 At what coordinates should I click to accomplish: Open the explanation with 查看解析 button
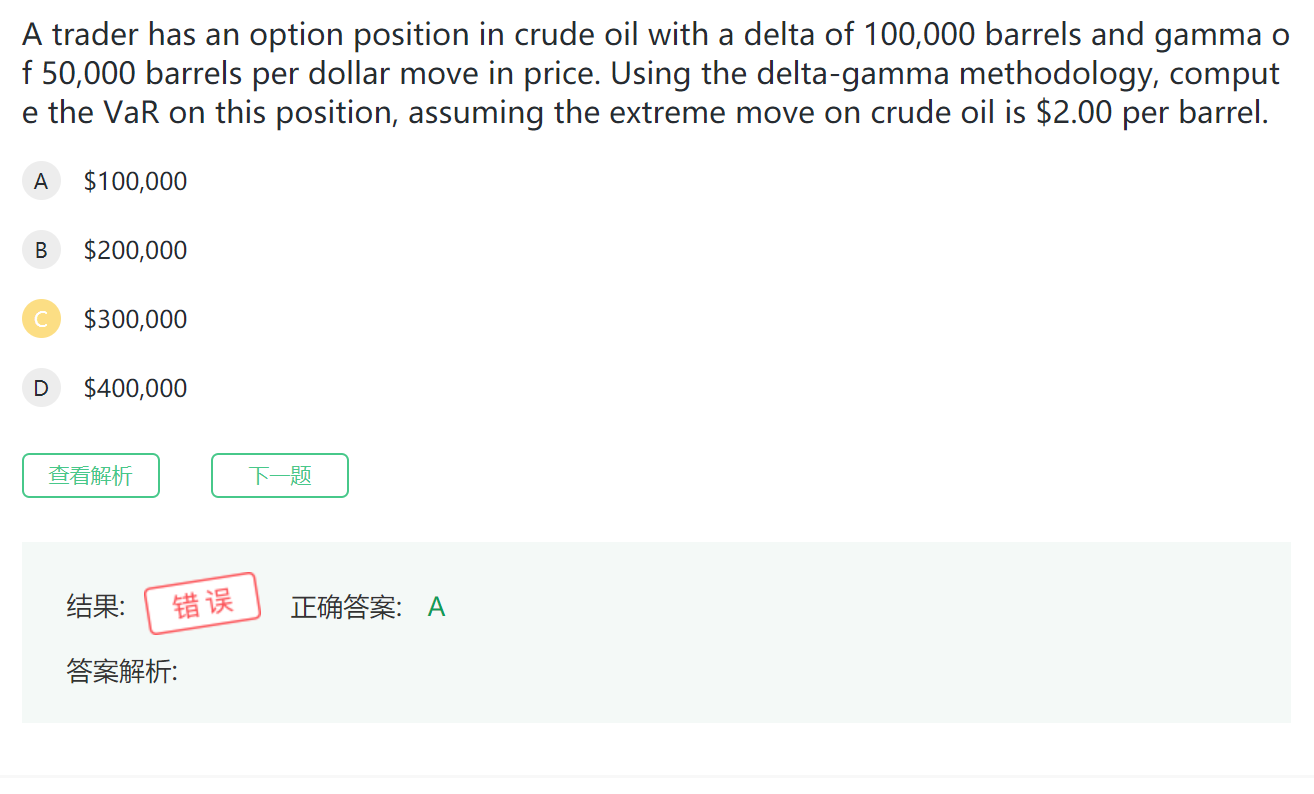91,475
